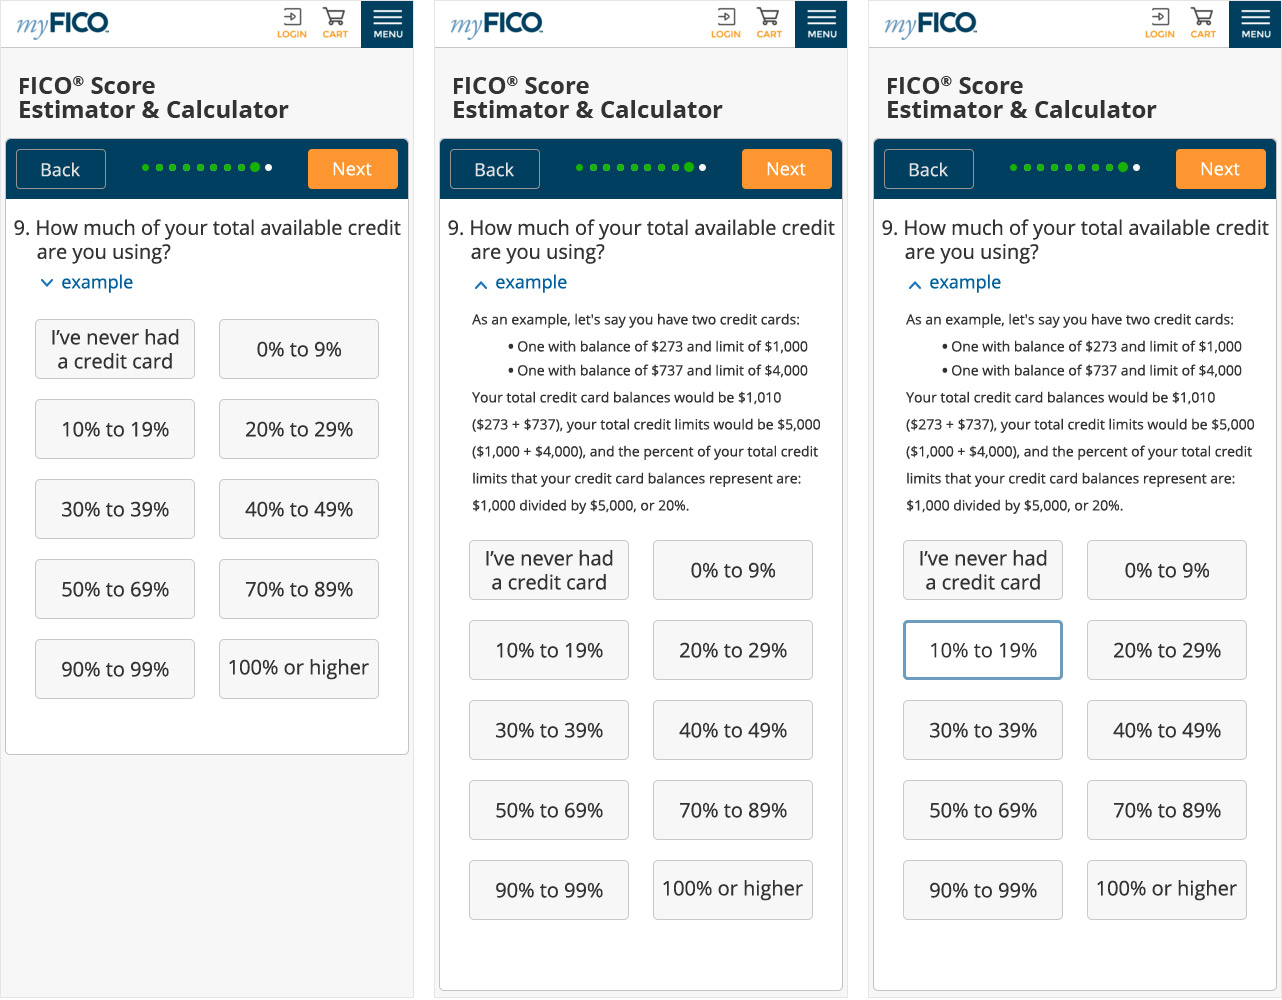Collapse the 'example' section in the middle panel
Screen dimensions: 1282x1000
point(520,282)
